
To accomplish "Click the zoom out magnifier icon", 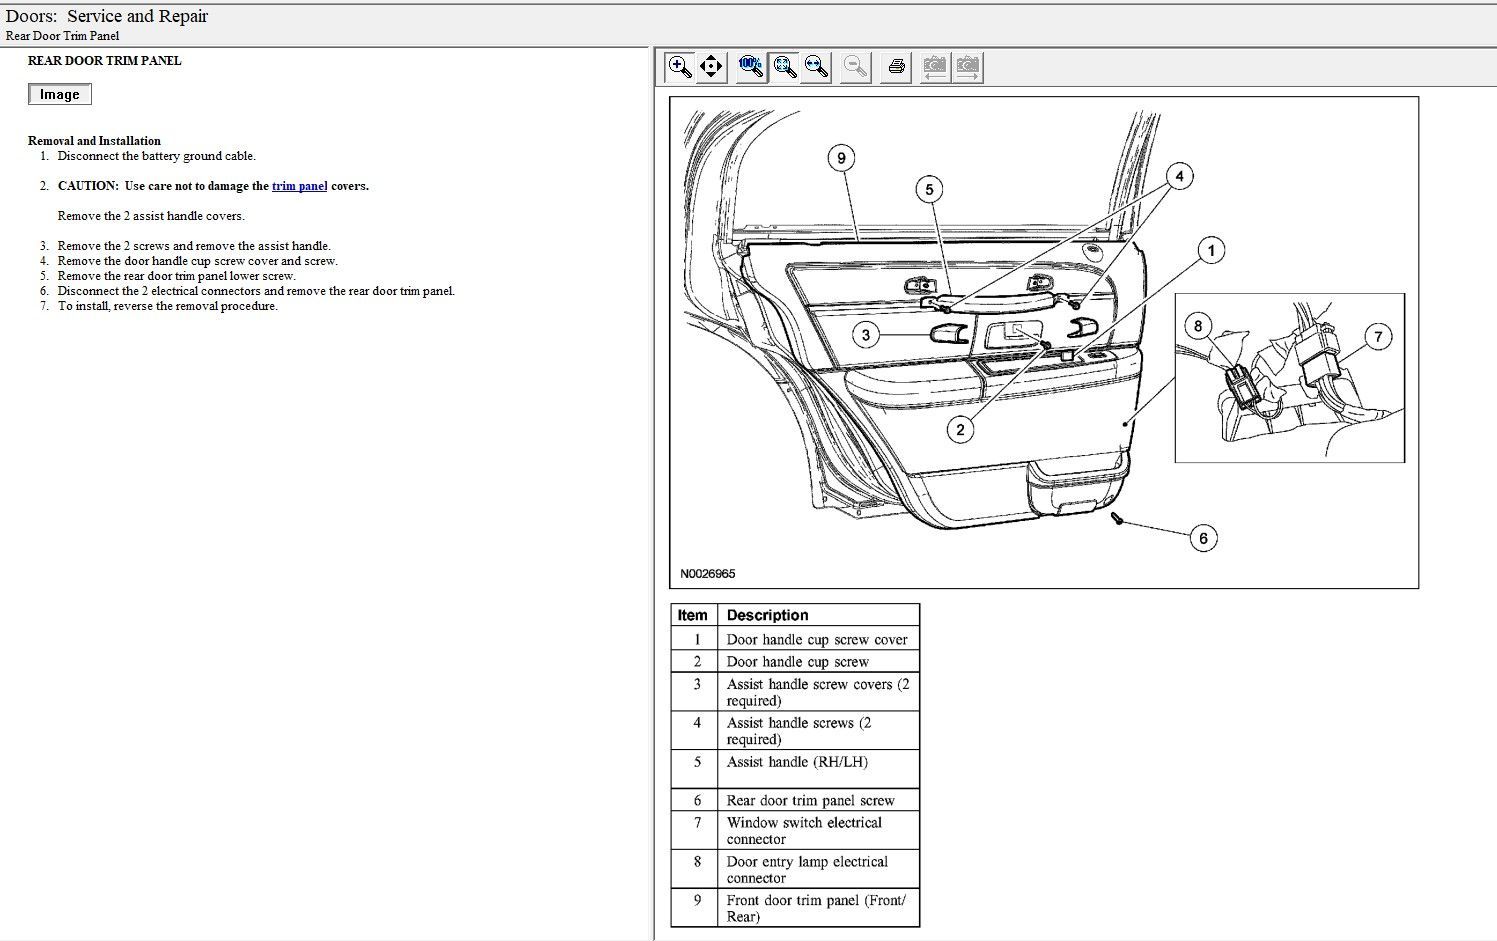I will pos(855,67).
